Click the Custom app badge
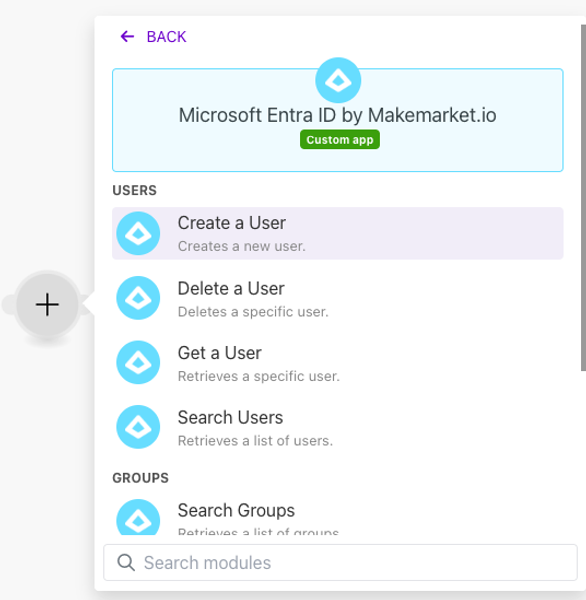This screenshot has width=586, height=600. [340, 140]
